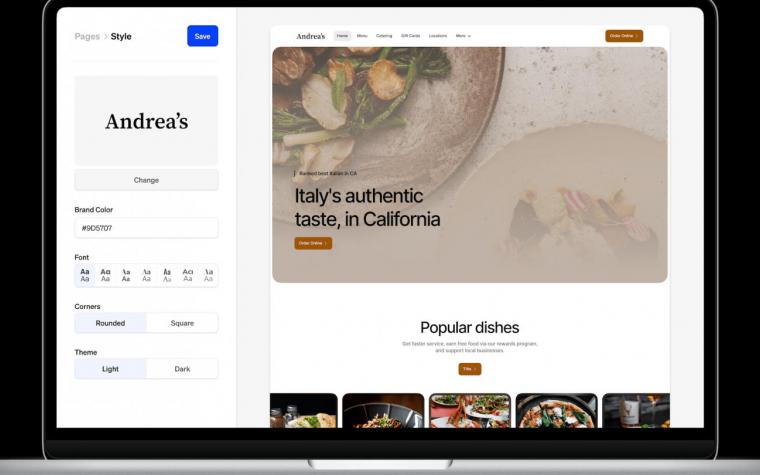Pick the third font pairing option
The width and height of the screenshot is (760, 475).
point(126,275)
